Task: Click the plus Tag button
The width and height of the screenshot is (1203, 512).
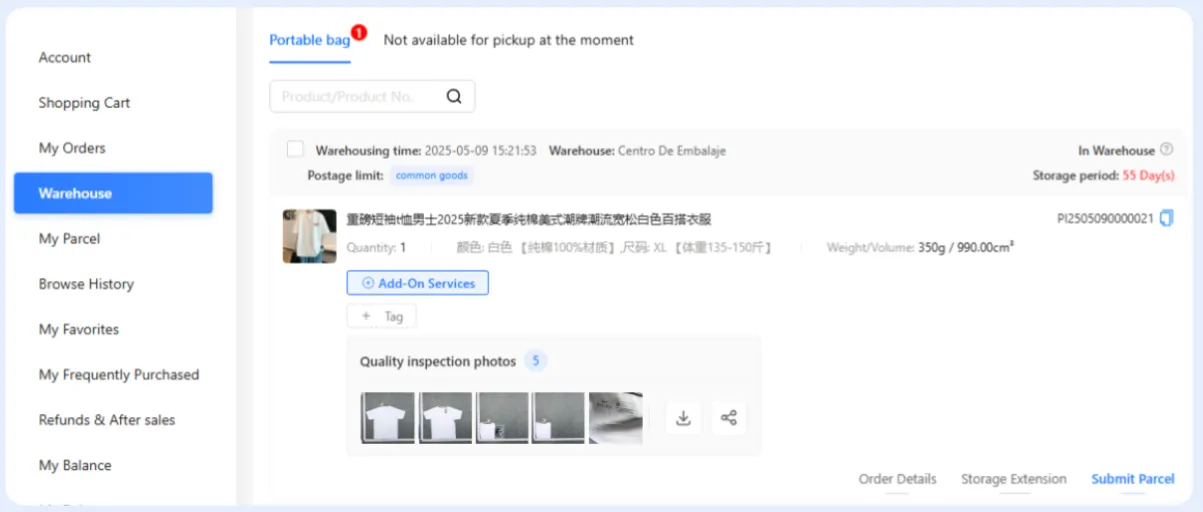Action: click(381, 316)
